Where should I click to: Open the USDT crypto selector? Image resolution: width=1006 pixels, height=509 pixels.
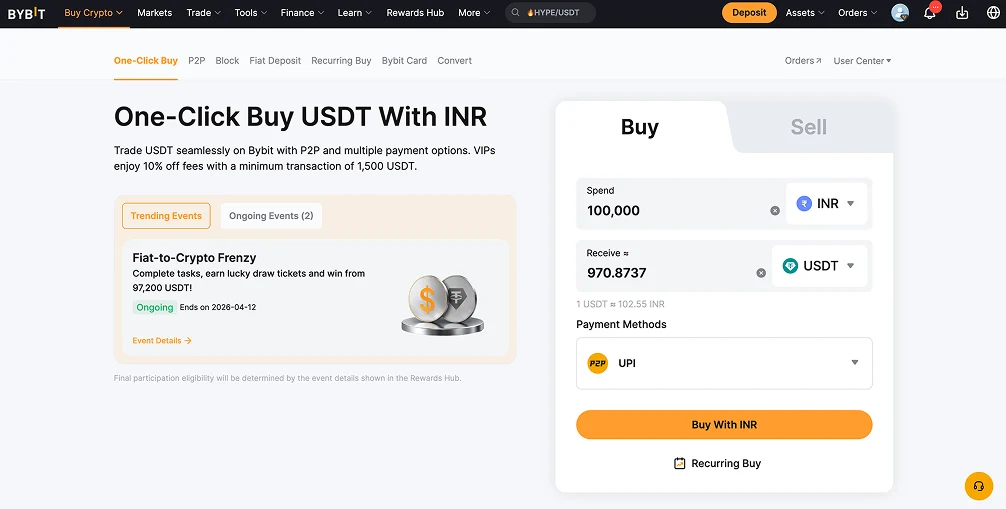[819, 266]
